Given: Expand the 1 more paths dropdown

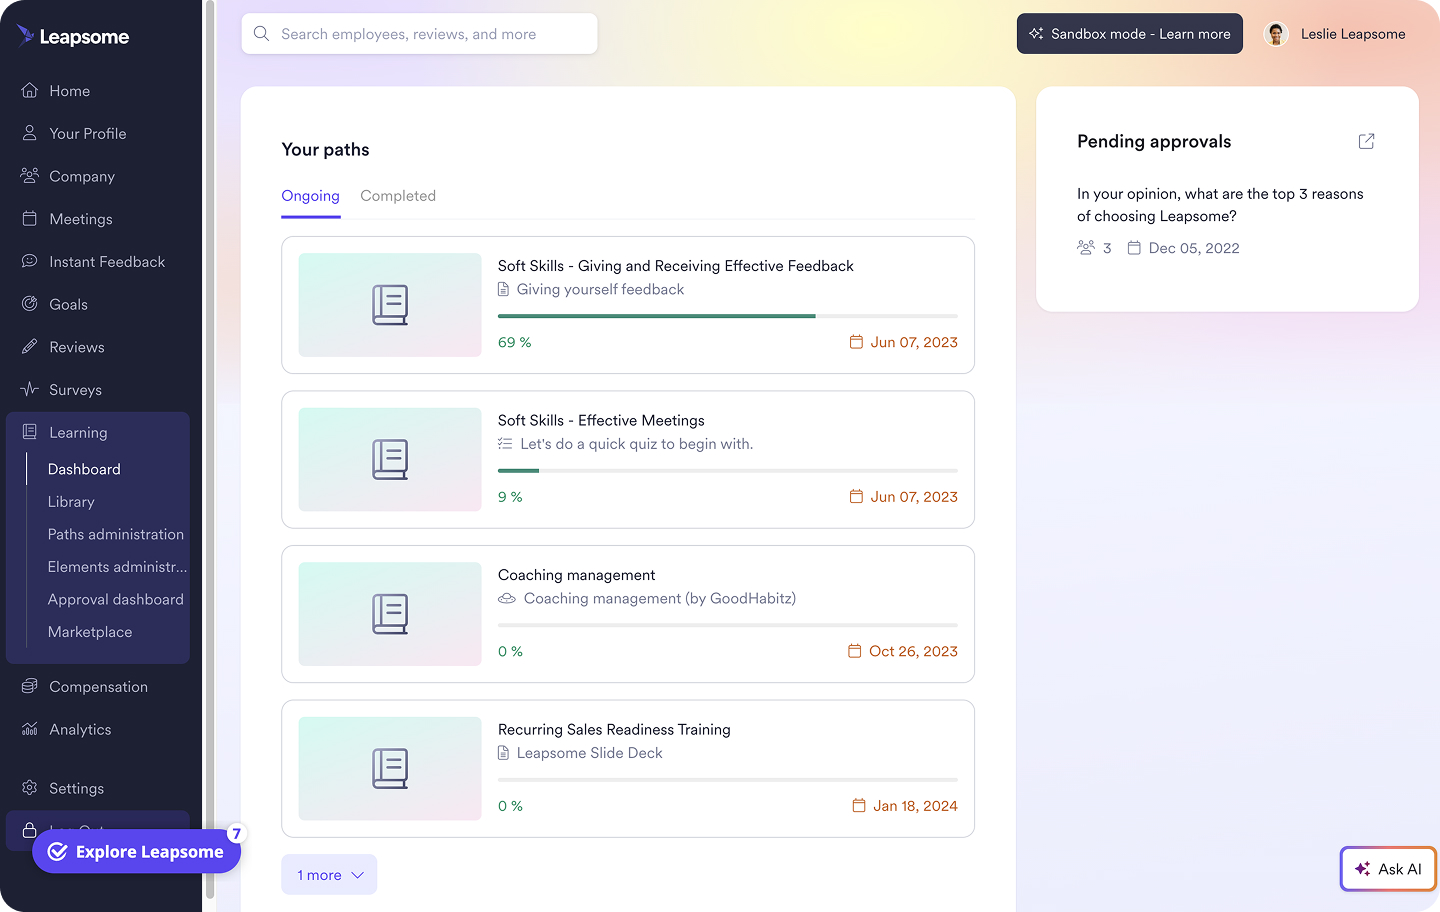Looking at the screenshot, I should (329, 874).
